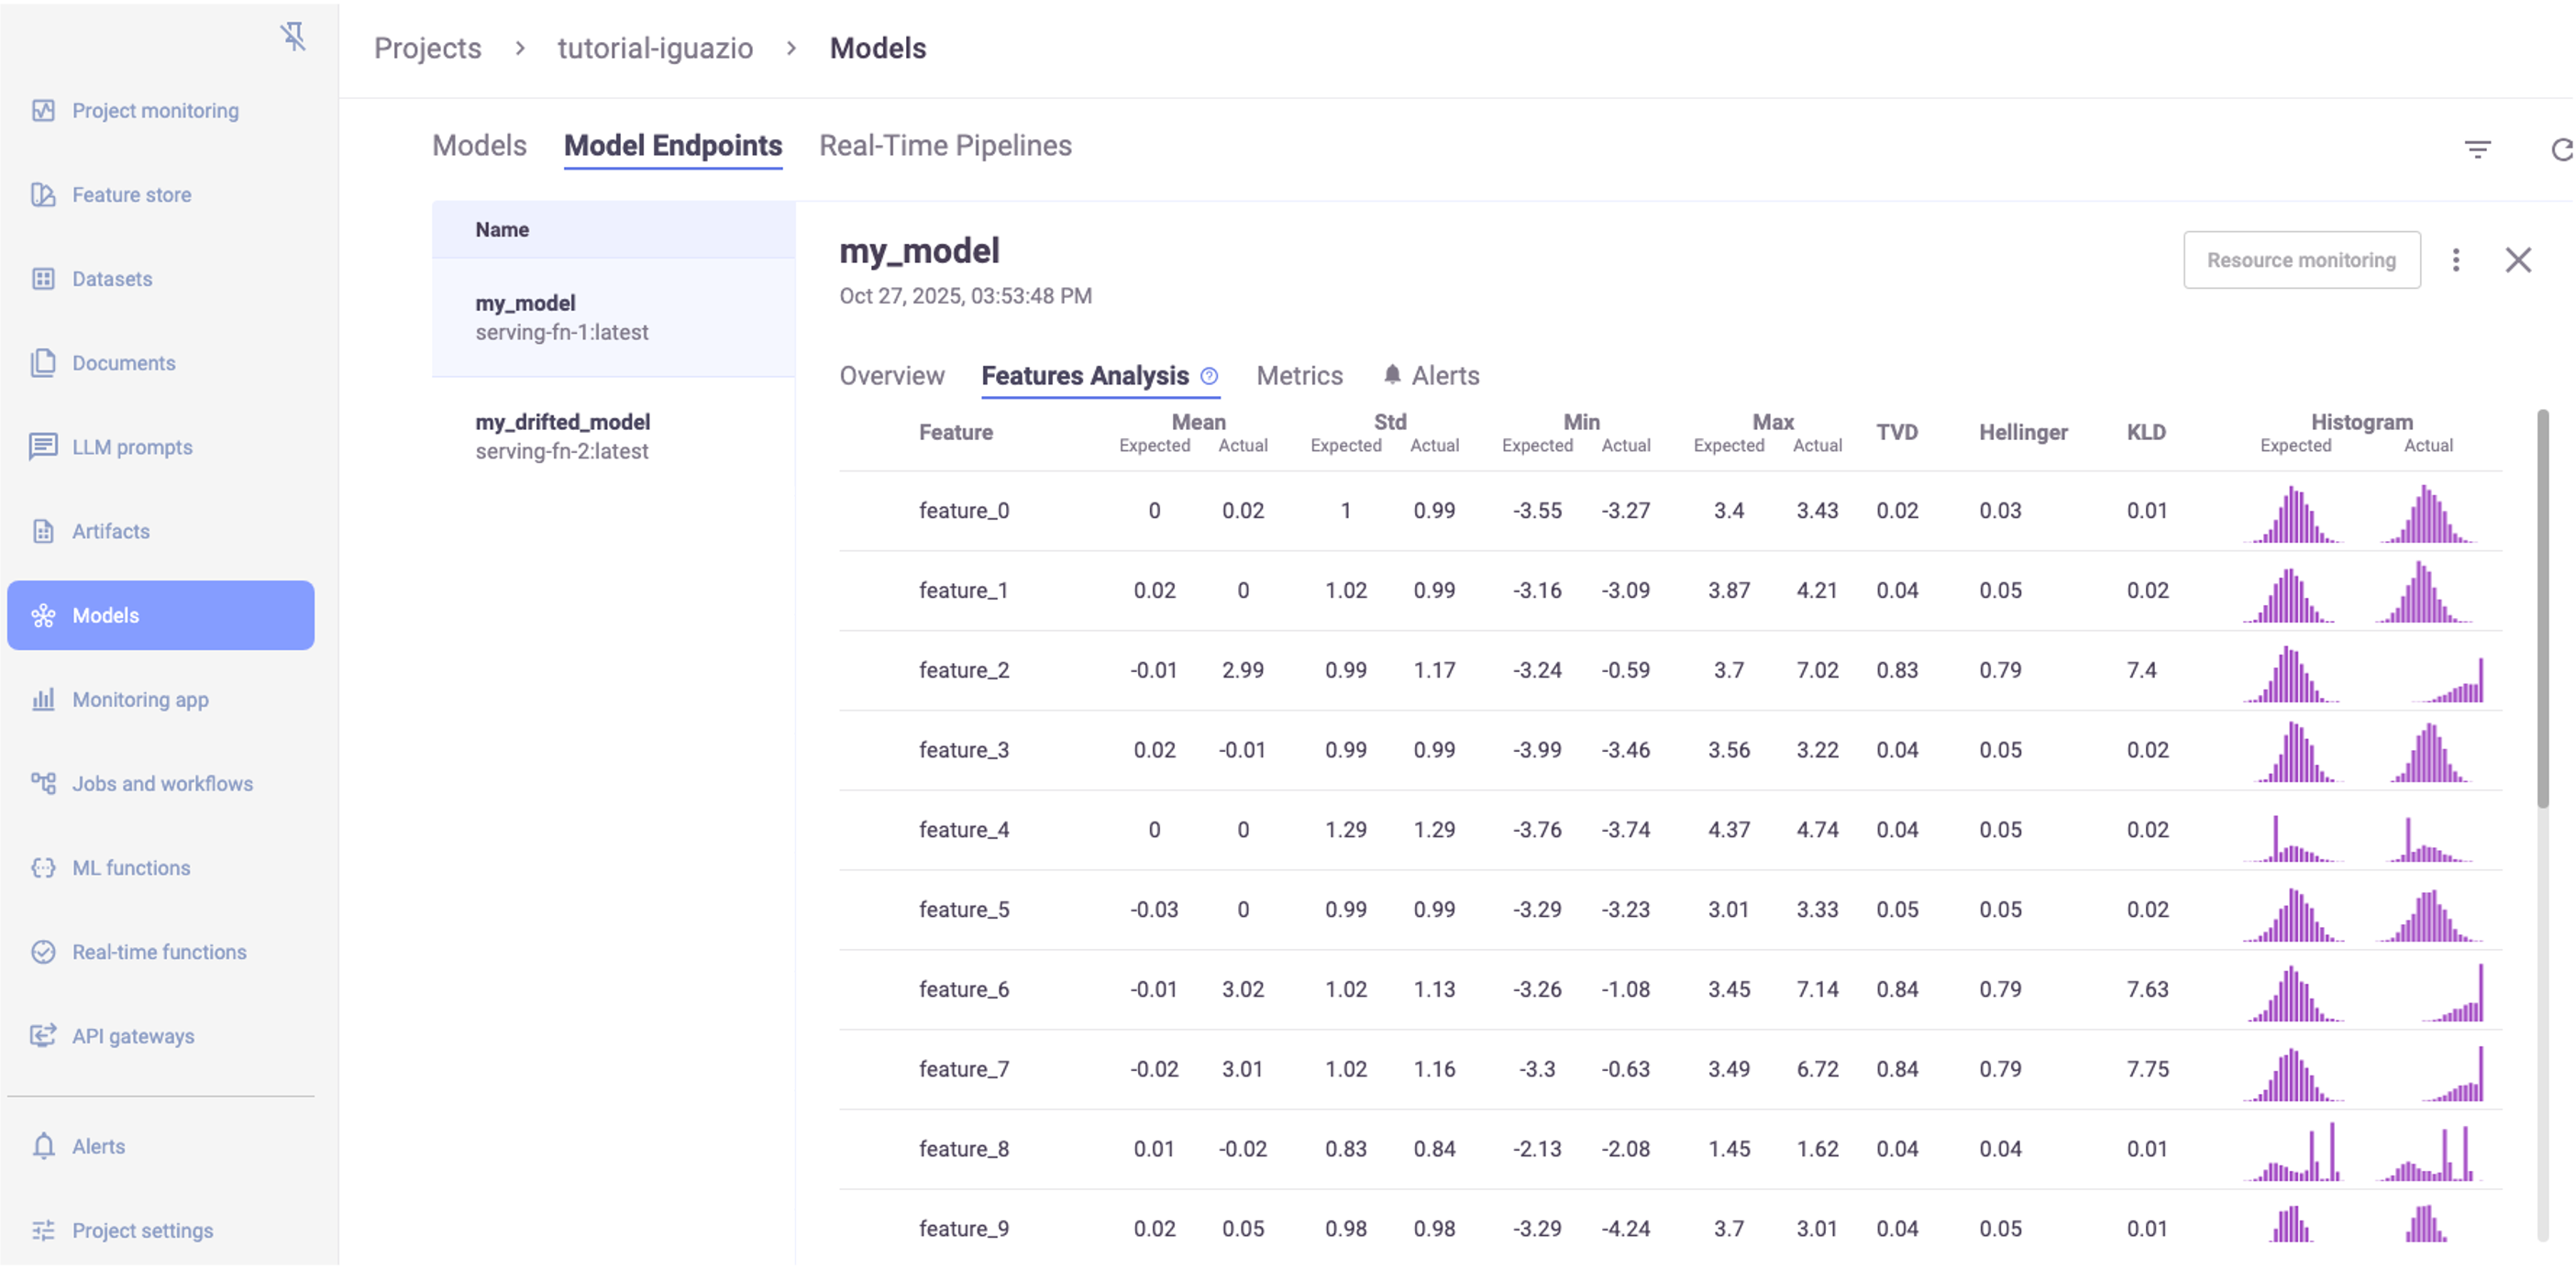Image resolution: width=2576 pixels, height=1269 pixels.
Task: Select the Model Endpoints tab
Action: [x=673, y=146]
